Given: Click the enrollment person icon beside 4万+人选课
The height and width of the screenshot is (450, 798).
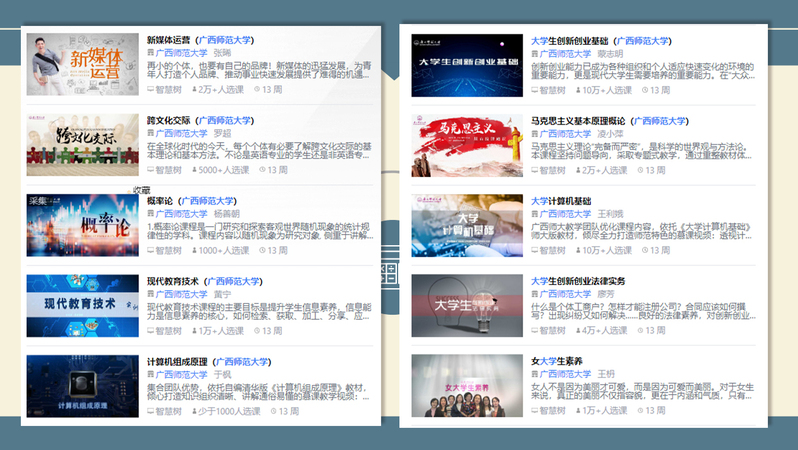Looking at the screenshot, I should tap(578, 330).
